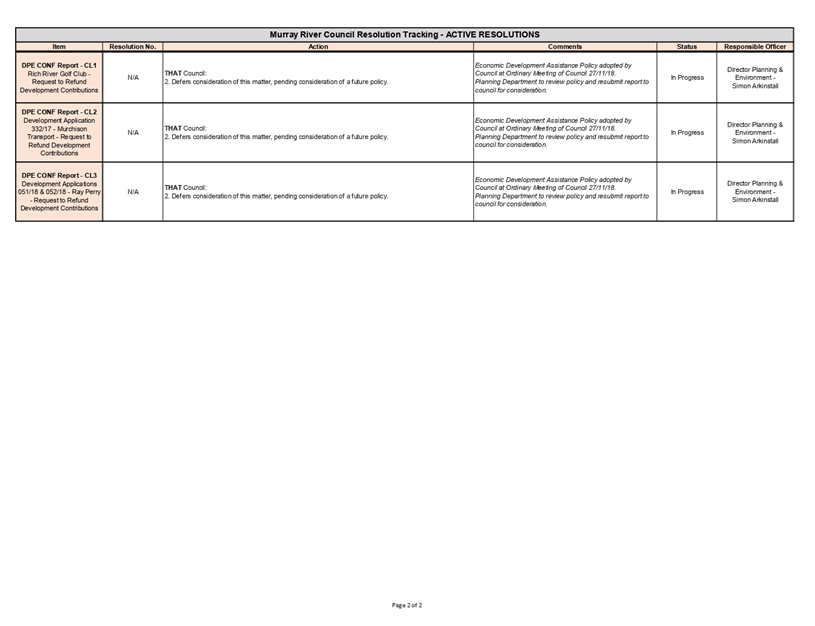Image resolution: width=815 pixels, height=626 pixels.
Task: Click Responsible Officer cell in CL2 row
Action: click(x=755, y=133)
